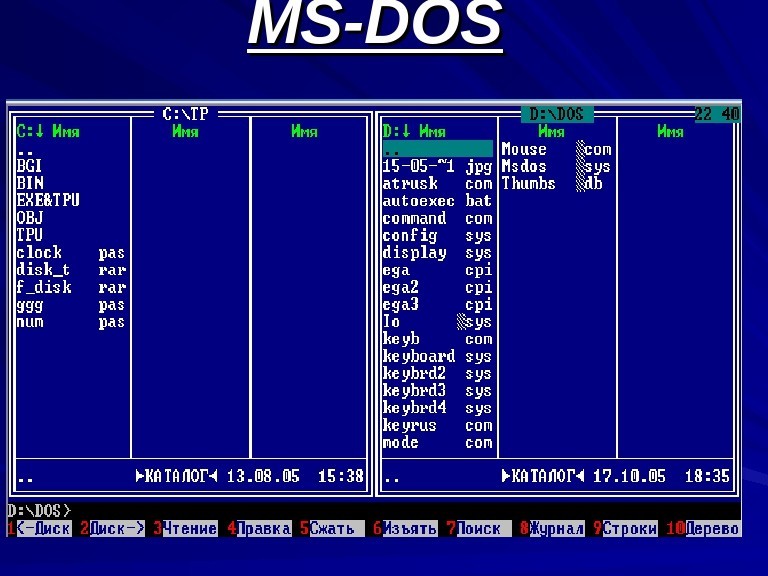Select keyboard sys file
This screenshot has width=768, height=576.
pos(437,356)
